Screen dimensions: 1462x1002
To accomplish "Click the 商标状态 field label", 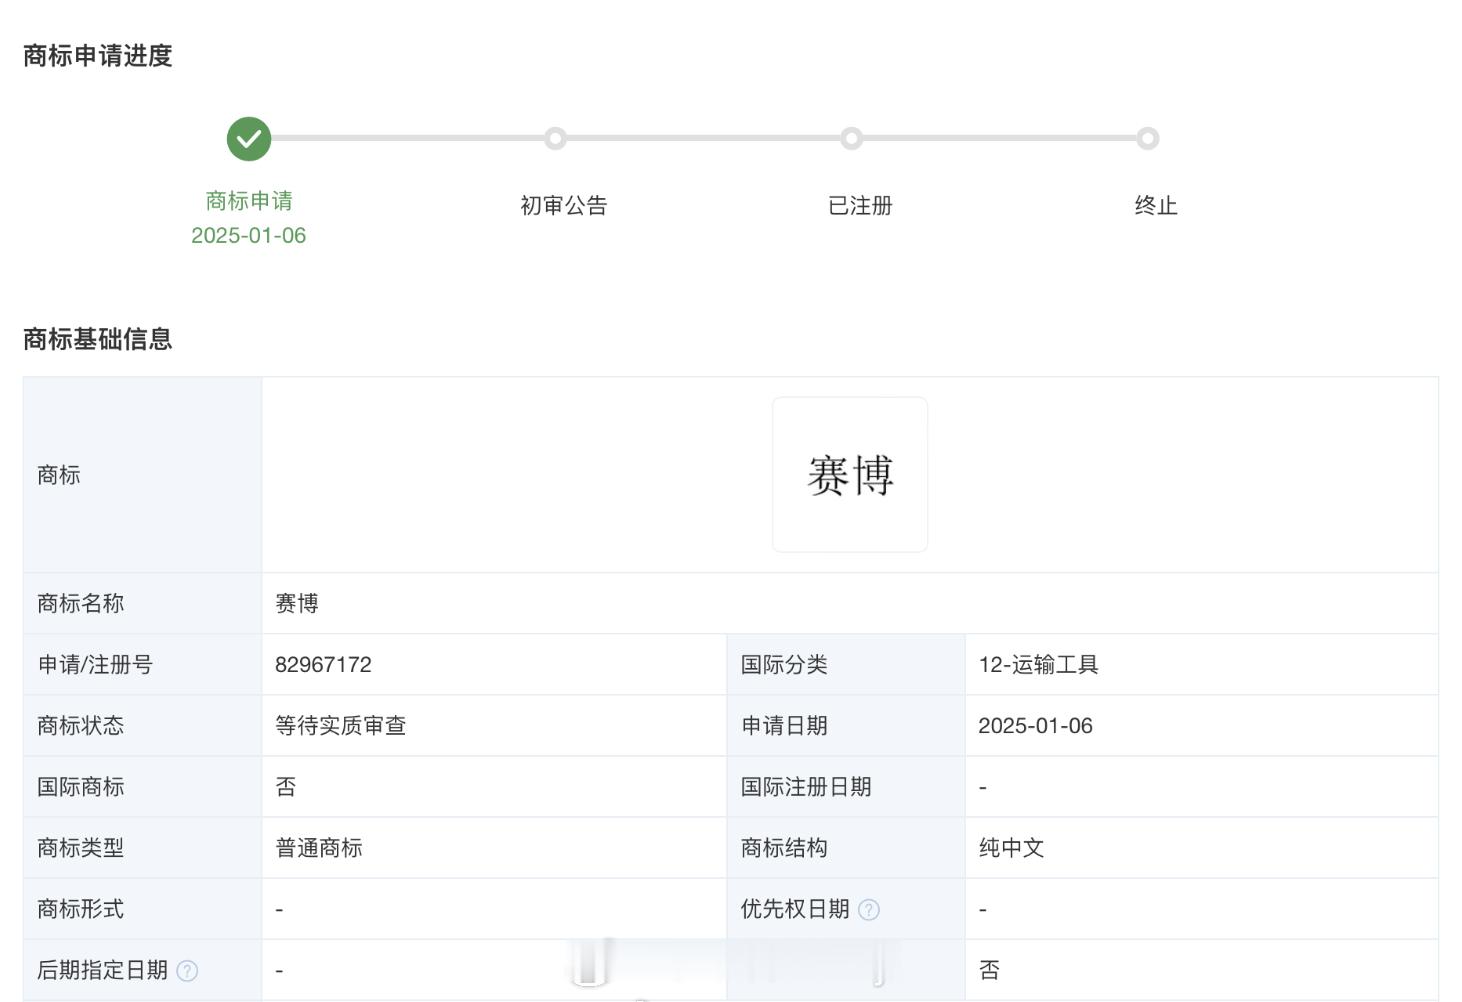I will tap(81, 726).
